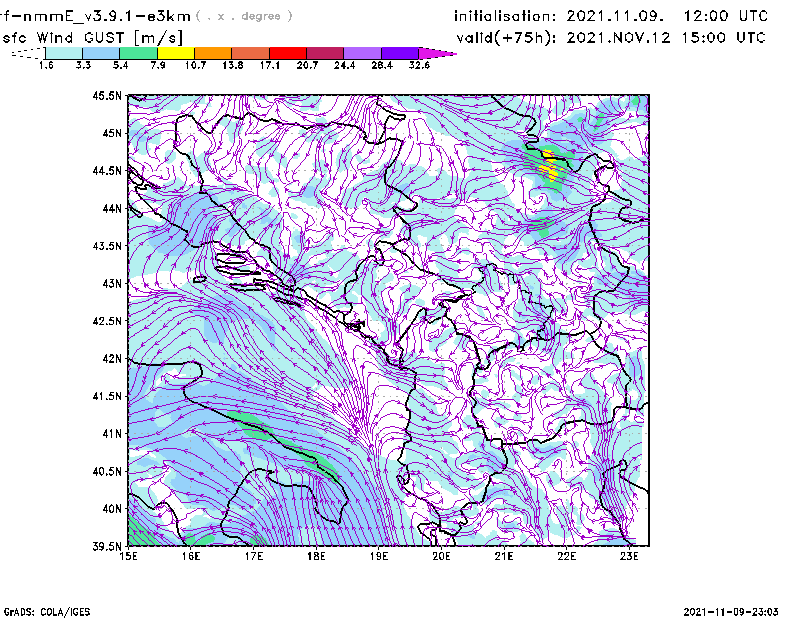
Task: Click the 20E longitude label
Action: click(441, 556)
